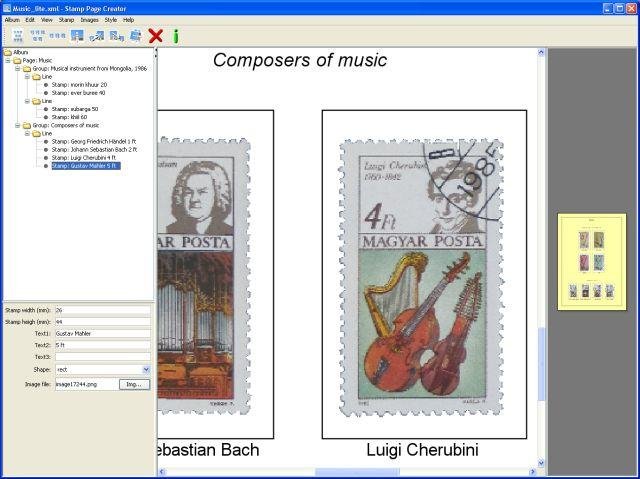The image size is (640, 479).
Task: Collapse Group: Composers of music node
Action: click(x=18, y=125)
